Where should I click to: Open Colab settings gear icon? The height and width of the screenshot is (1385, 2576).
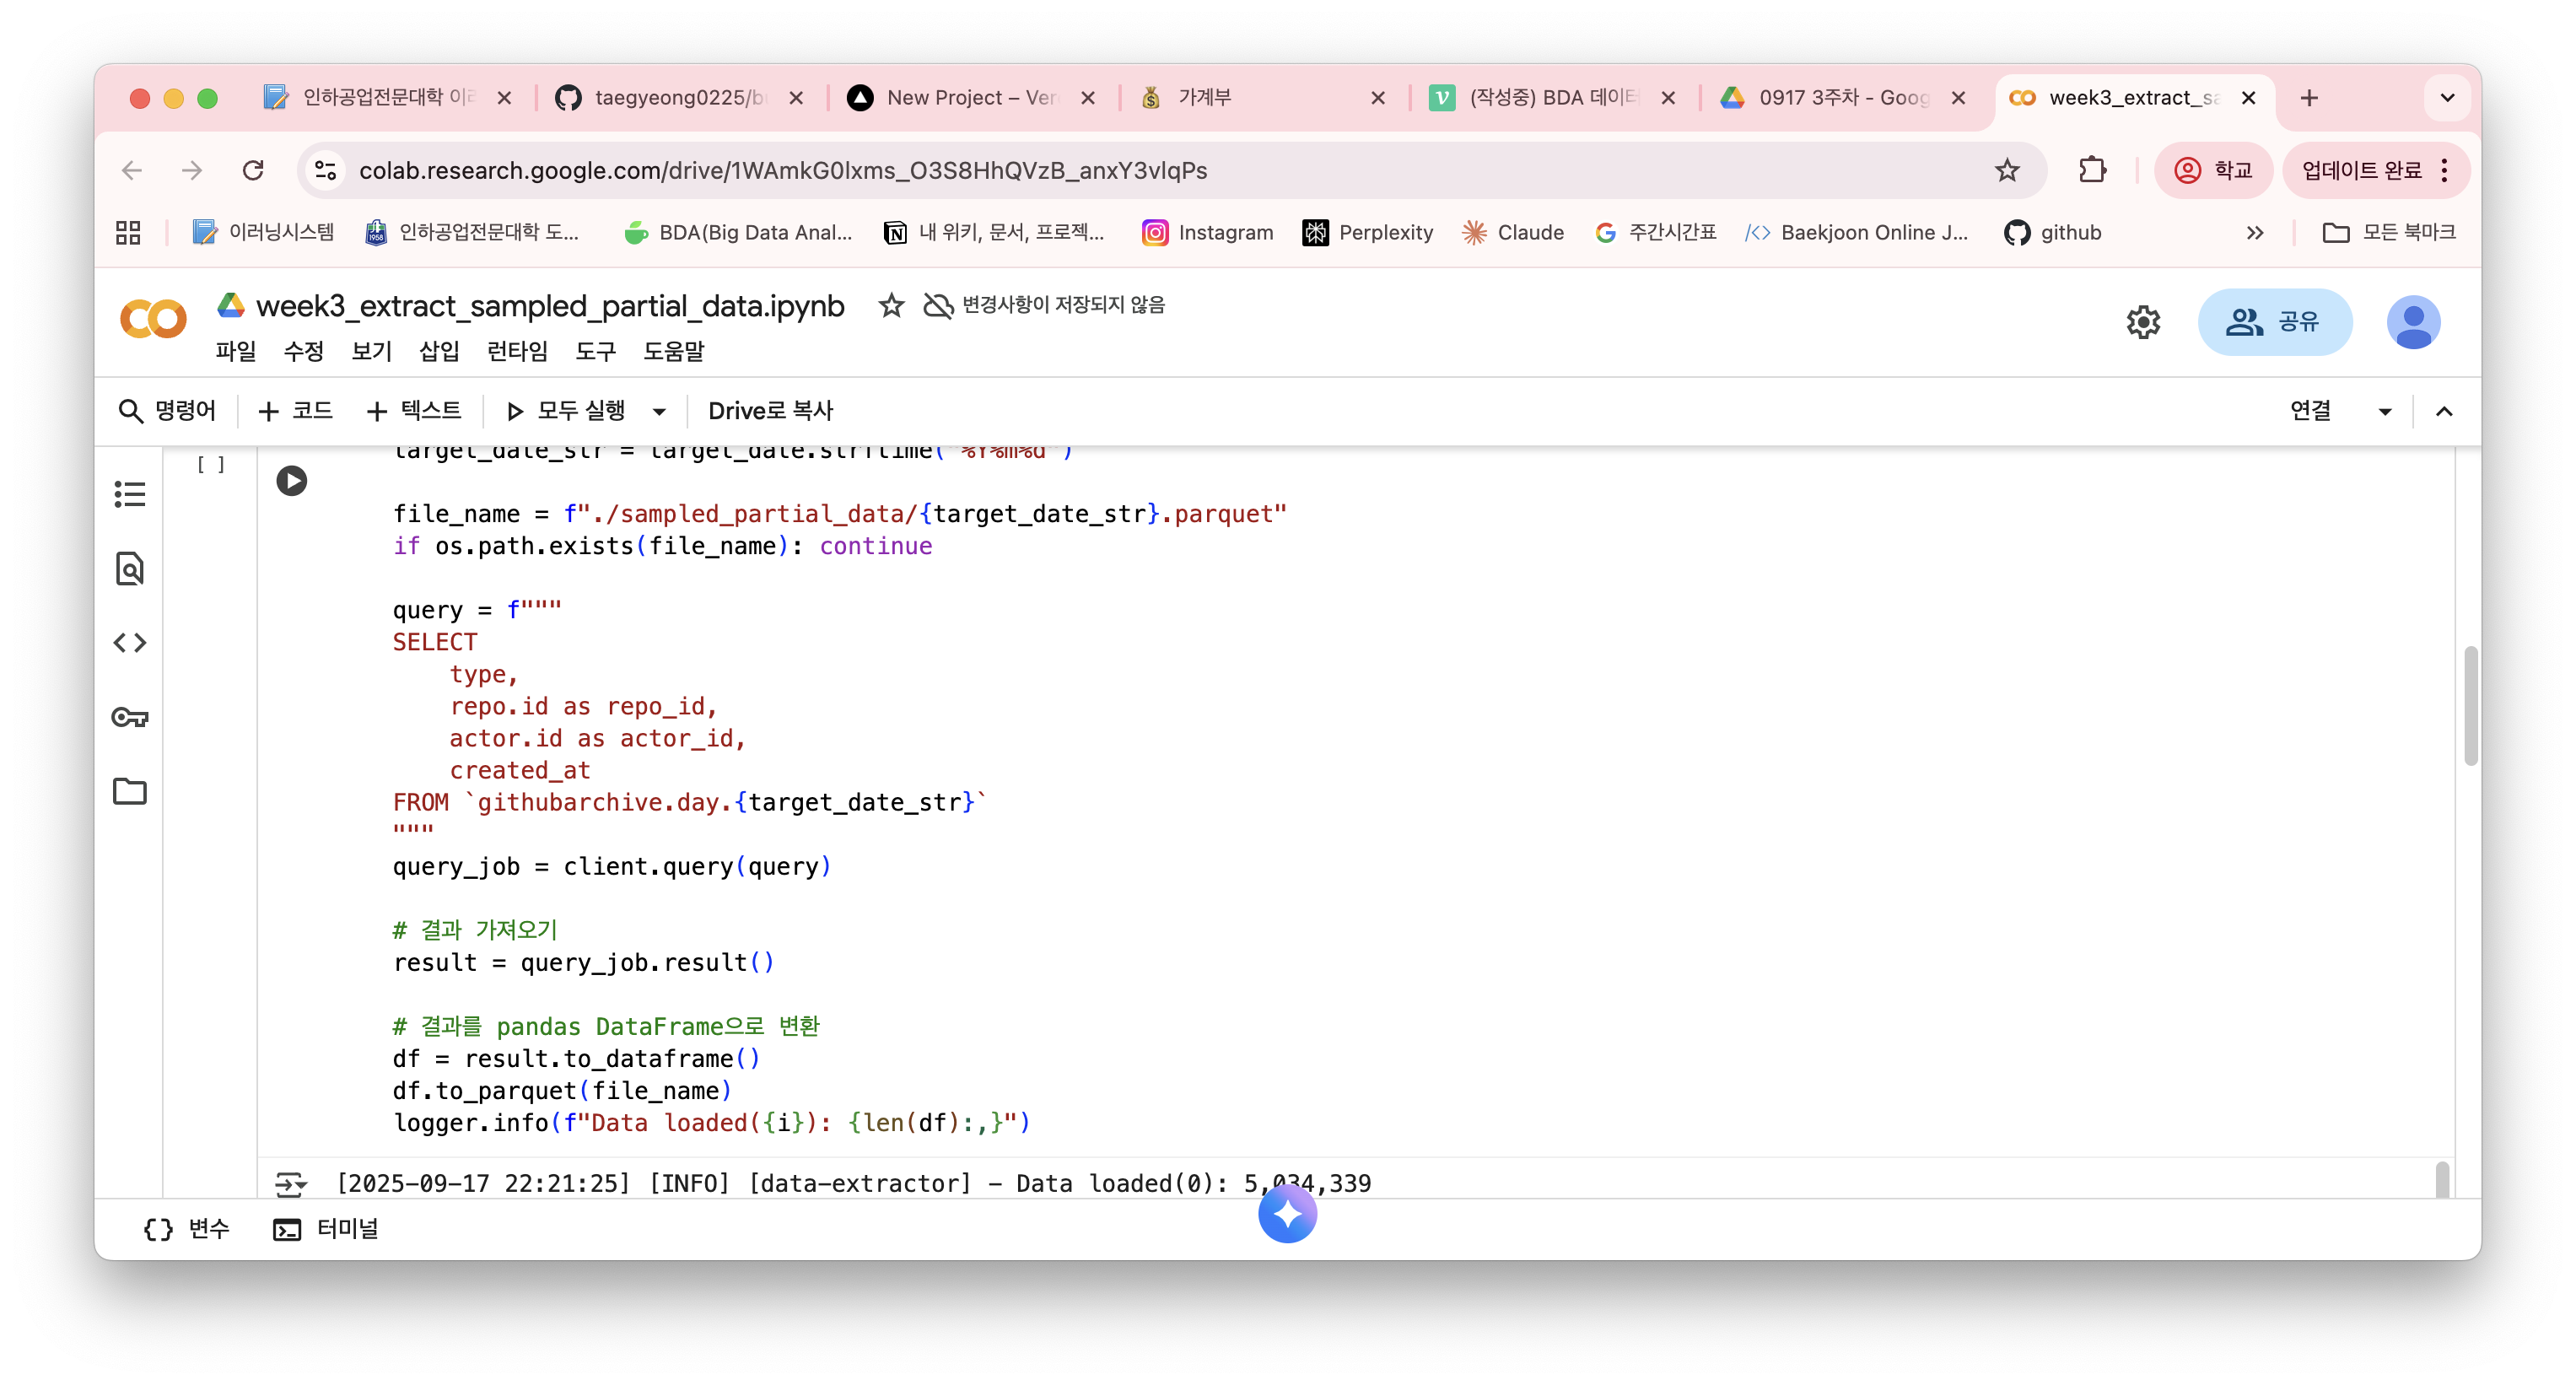coord(2143,322)
